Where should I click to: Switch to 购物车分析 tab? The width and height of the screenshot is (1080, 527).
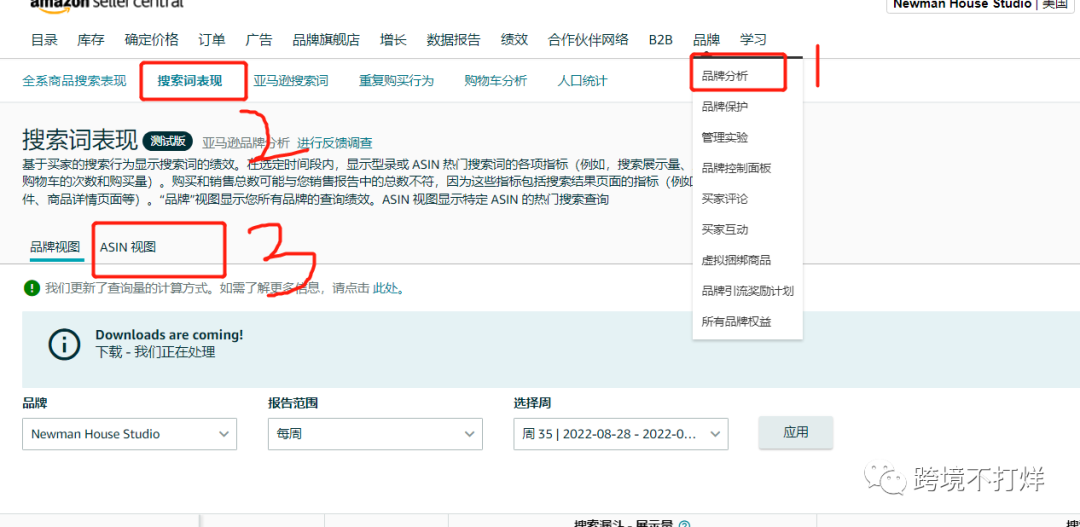point(495,81)
